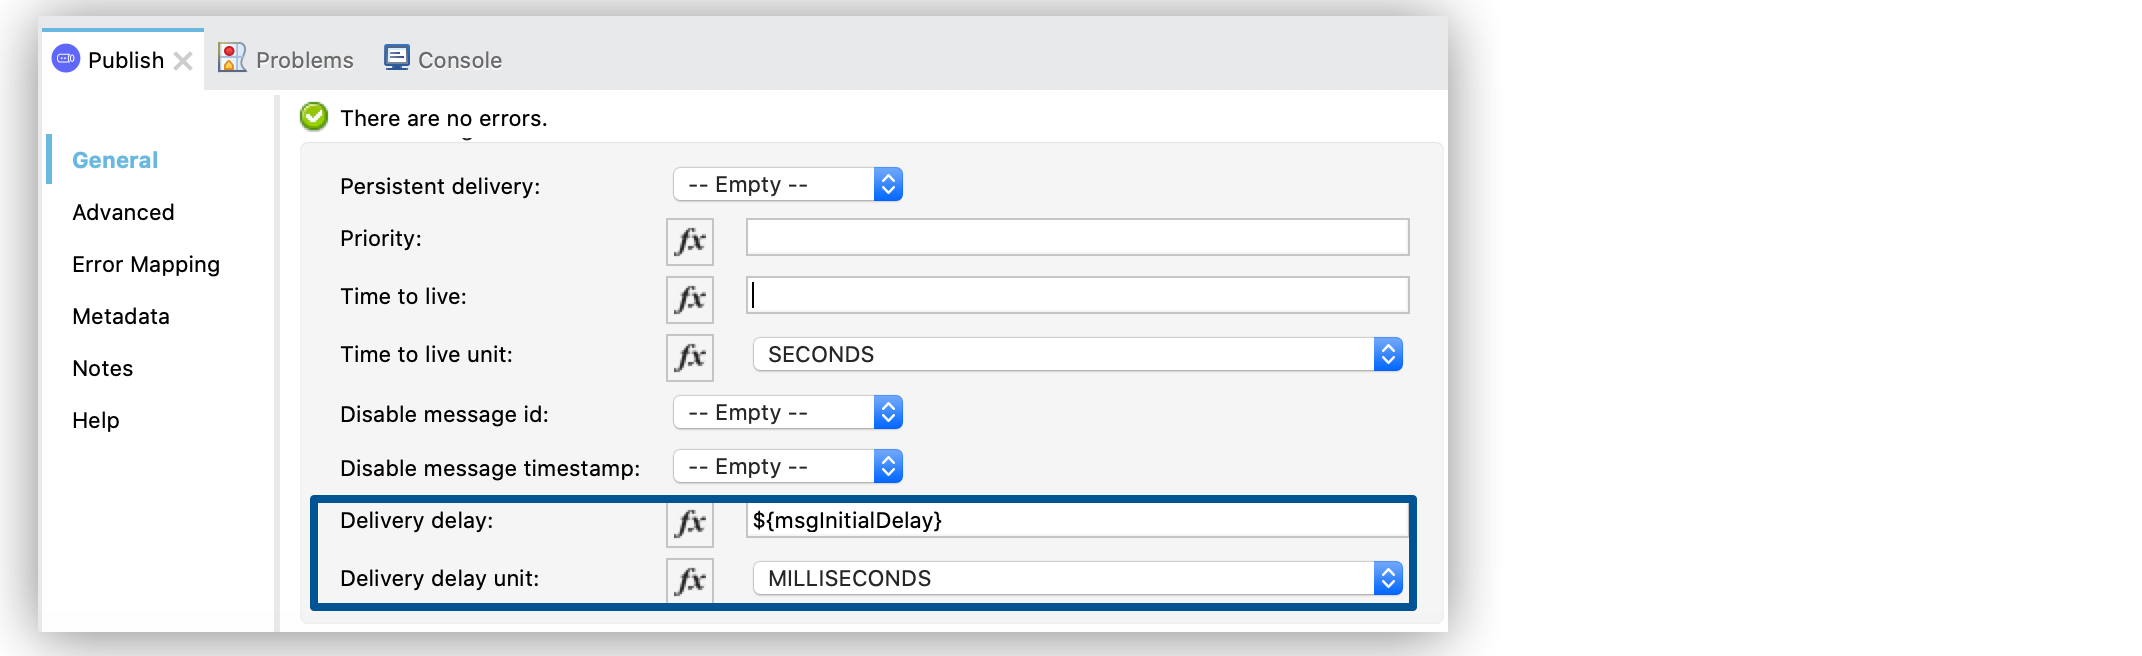Click the purple Publish activity icon

click(65, 58)
